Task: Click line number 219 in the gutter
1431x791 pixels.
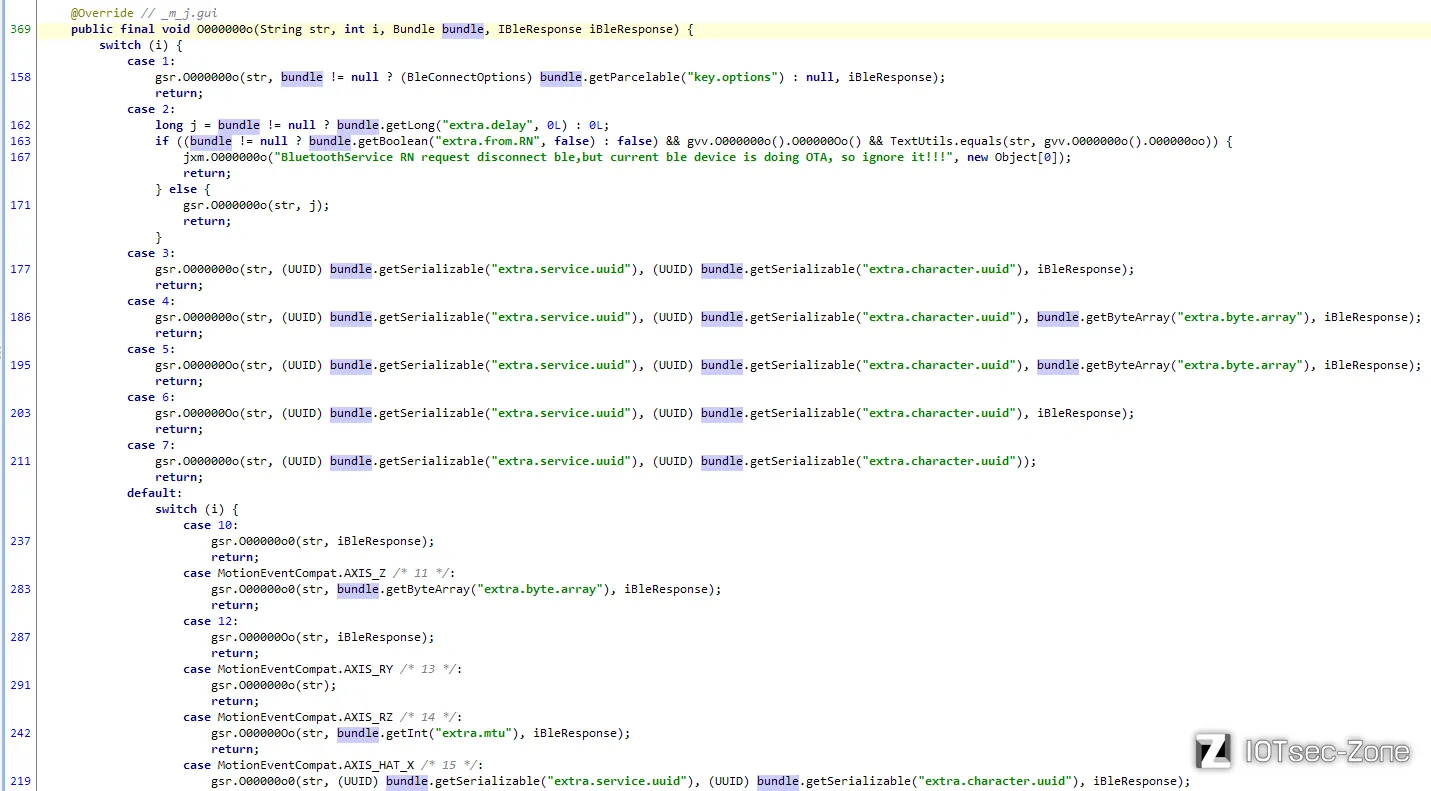Action: (x=20, y=781)
